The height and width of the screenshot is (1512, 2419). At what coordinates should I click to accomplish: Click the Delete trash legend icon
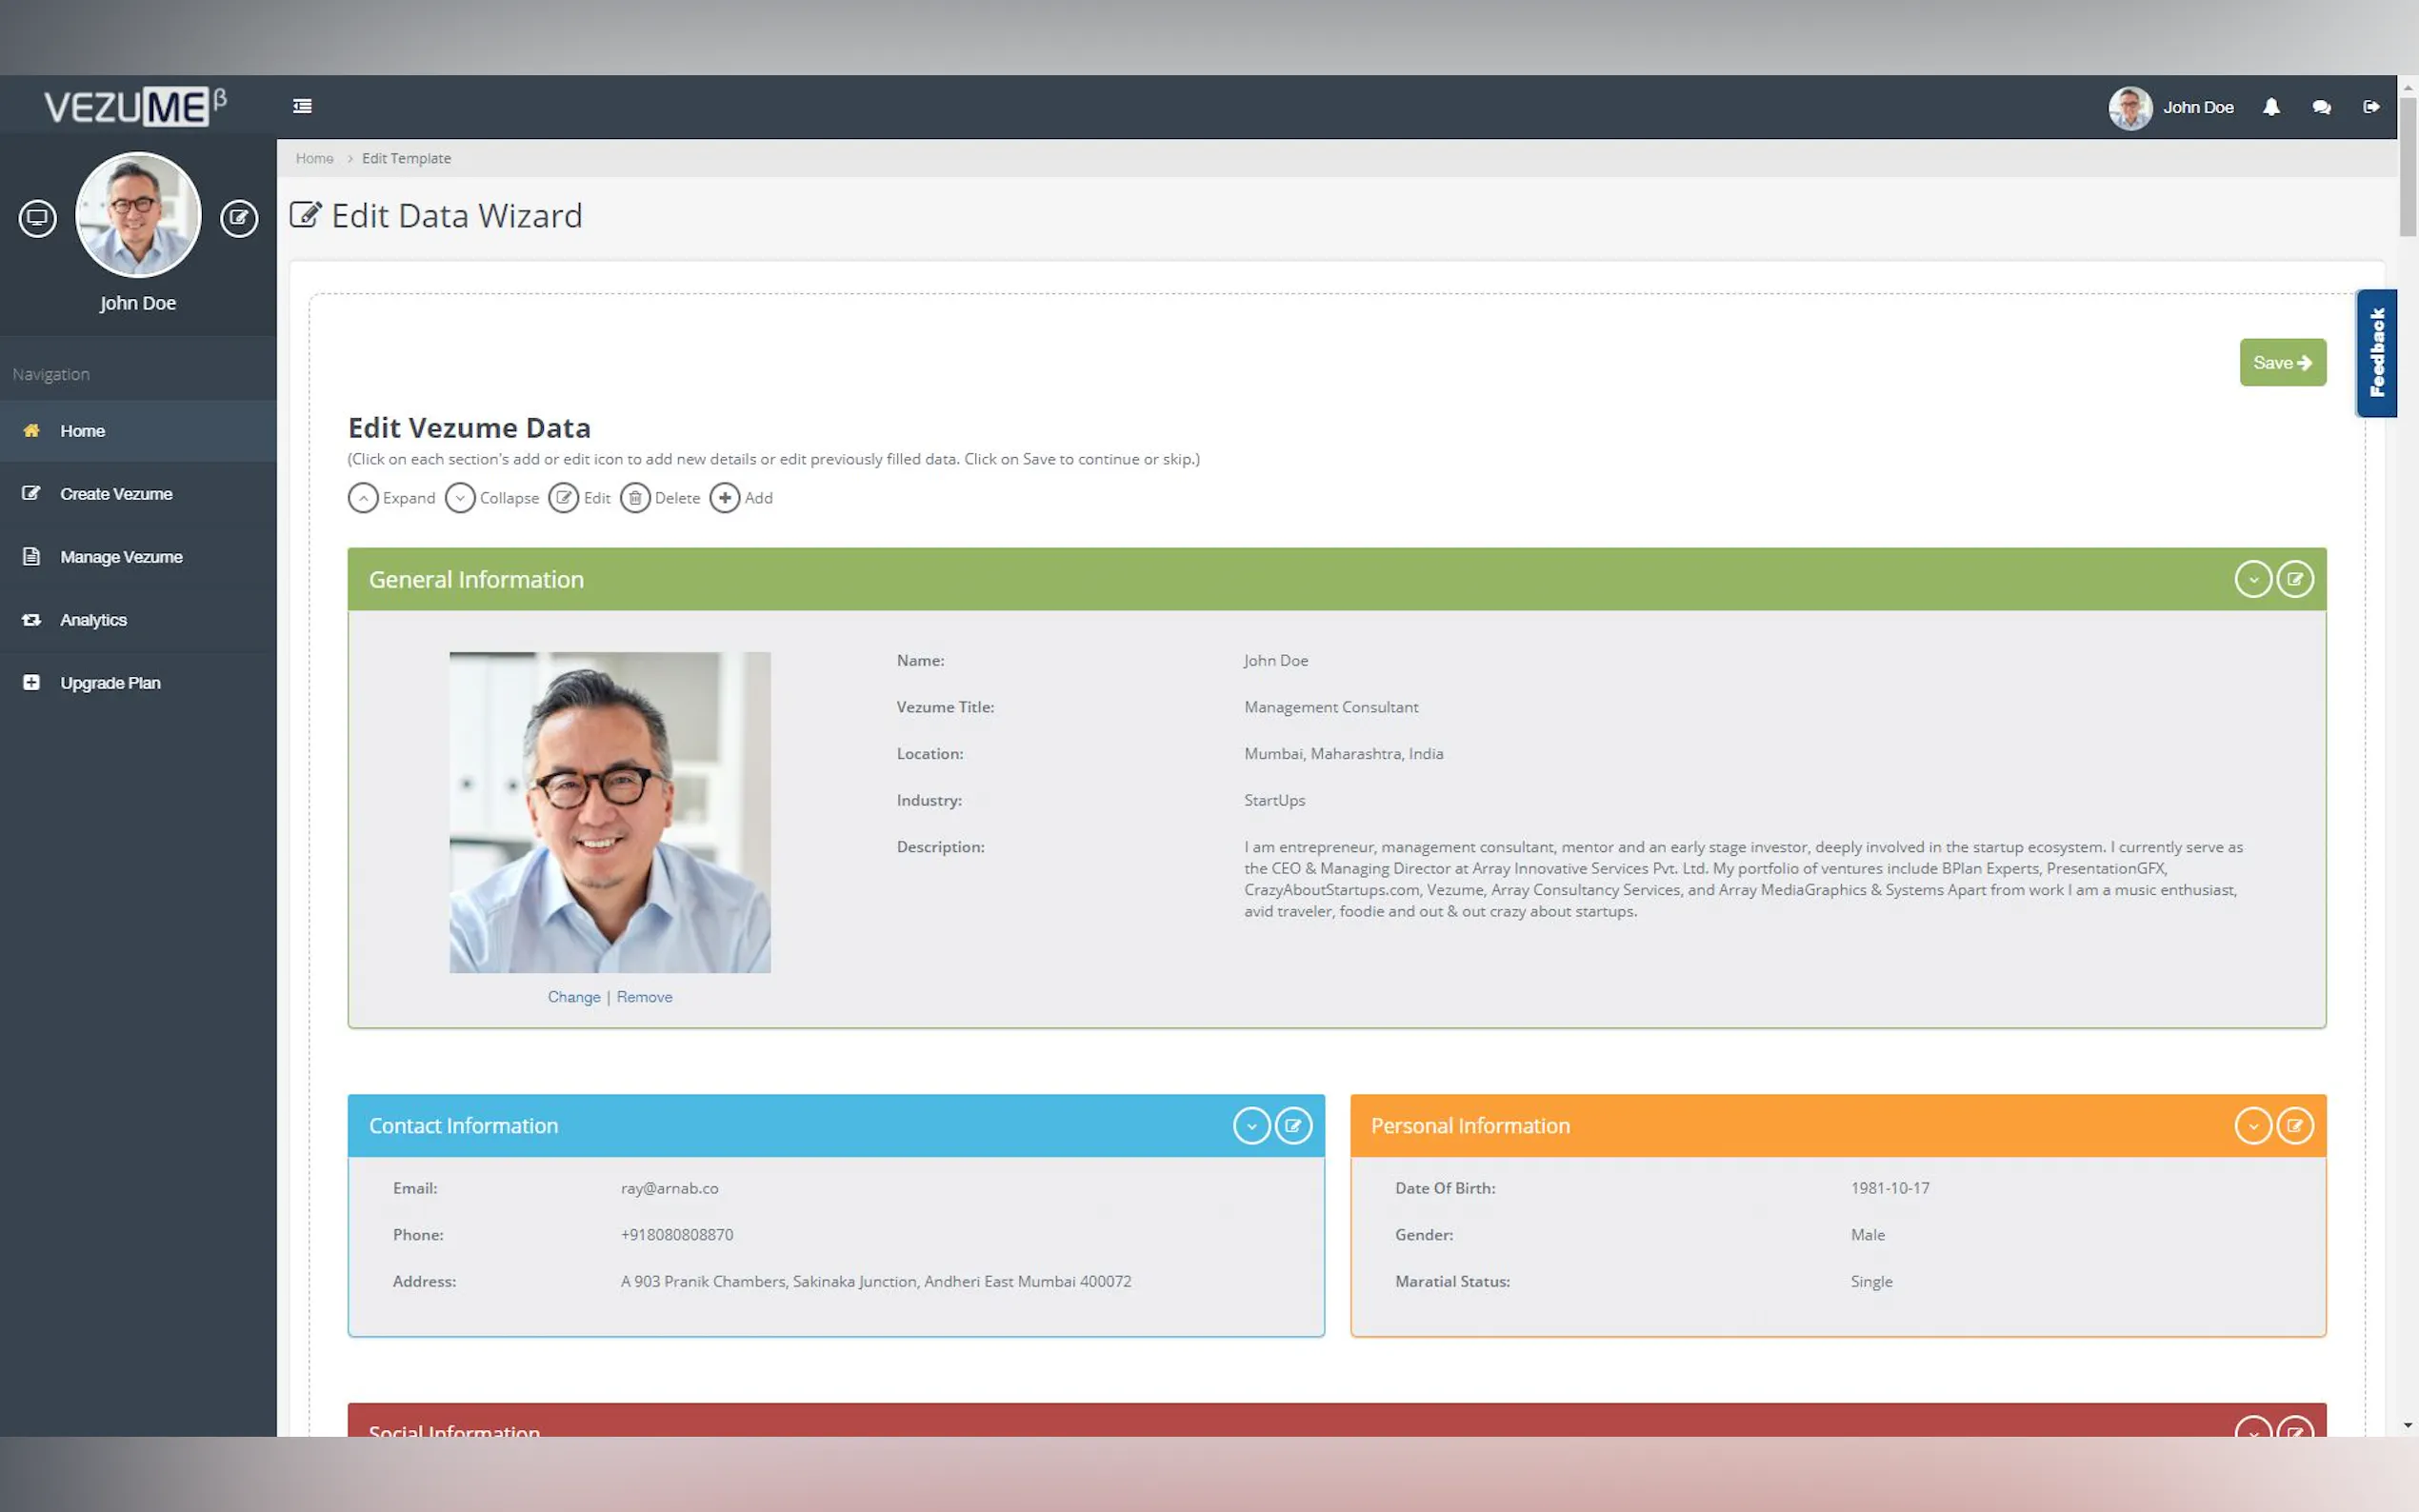tap(635, 498)
